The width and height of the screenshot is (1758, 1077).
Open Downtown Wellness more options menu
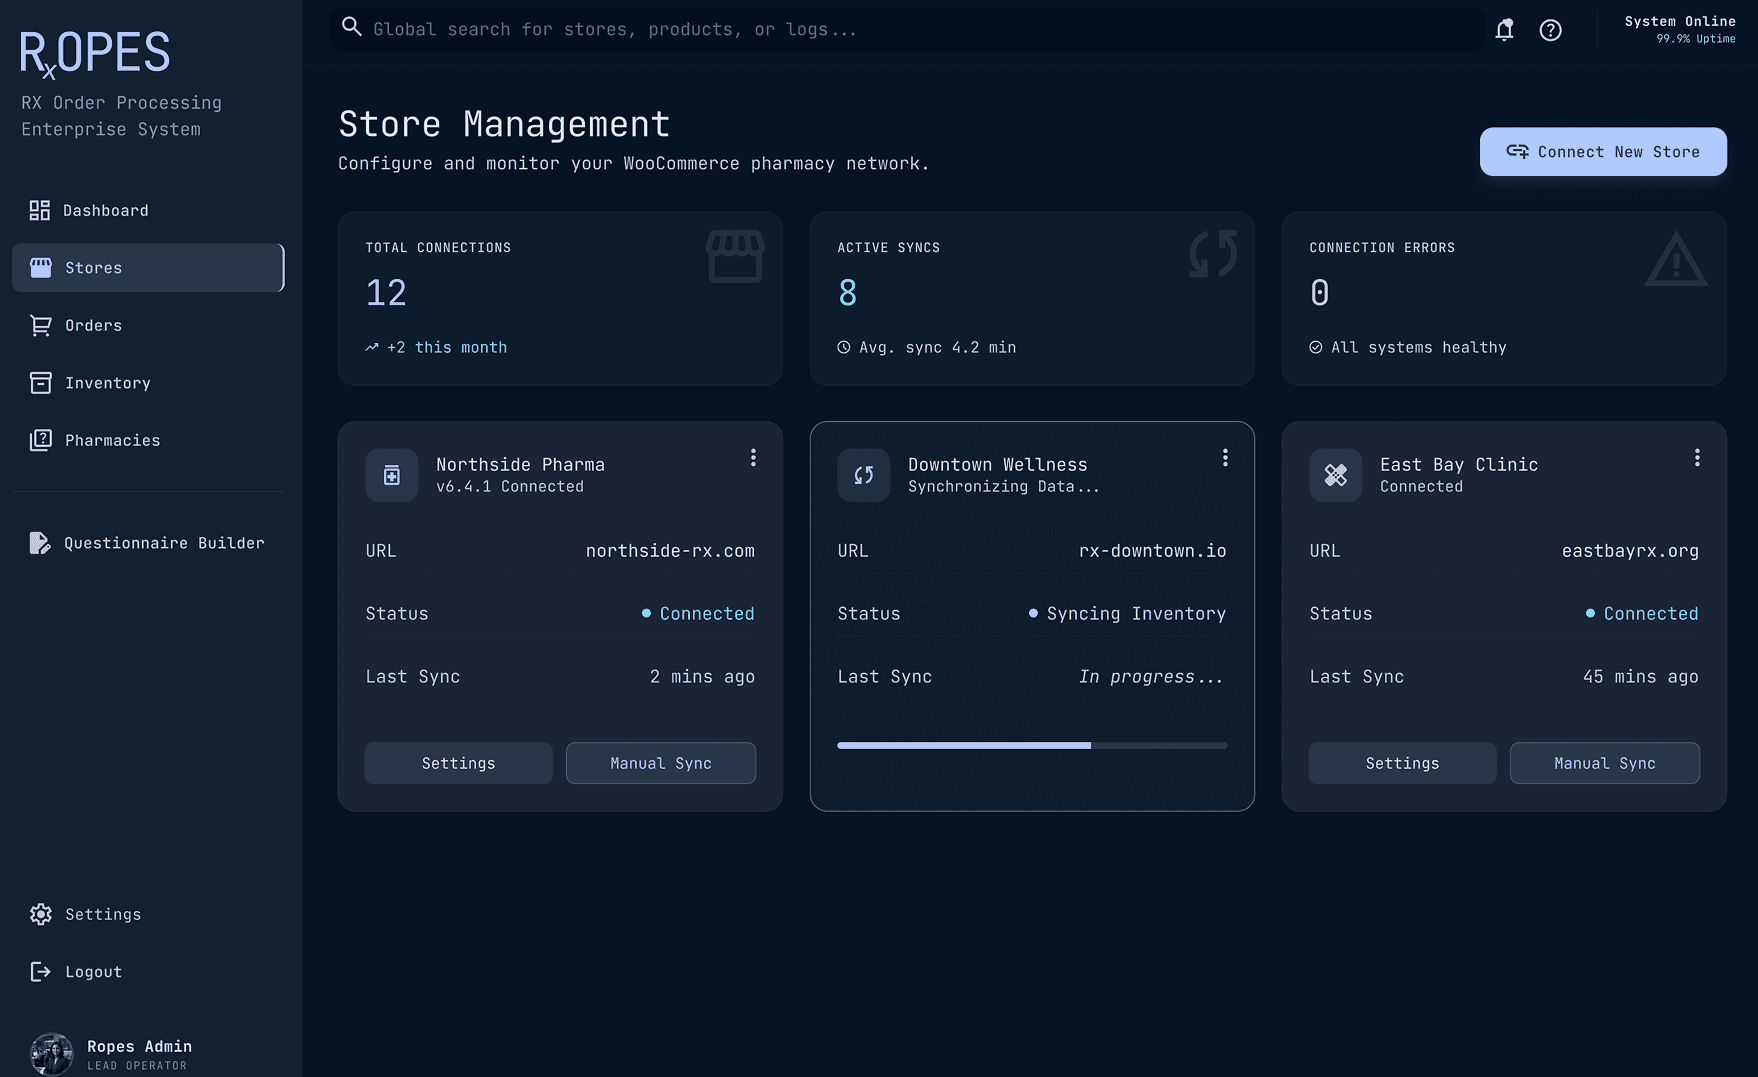[x=1225, y=458]
